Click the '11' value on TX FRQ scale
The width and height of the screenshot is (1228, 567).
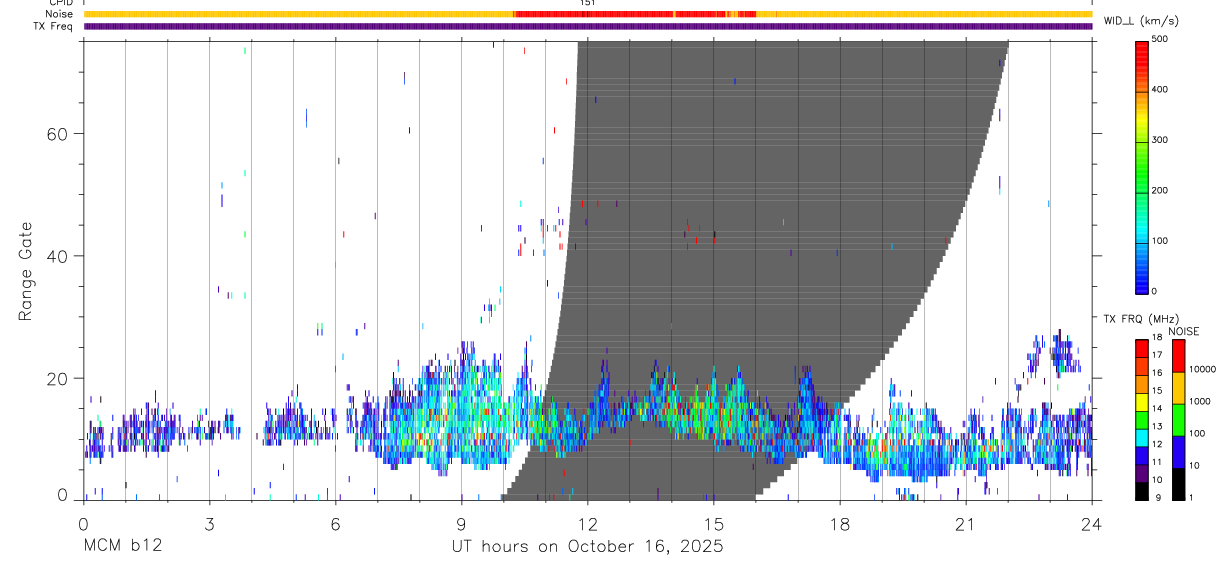[x=1157, y=462]
